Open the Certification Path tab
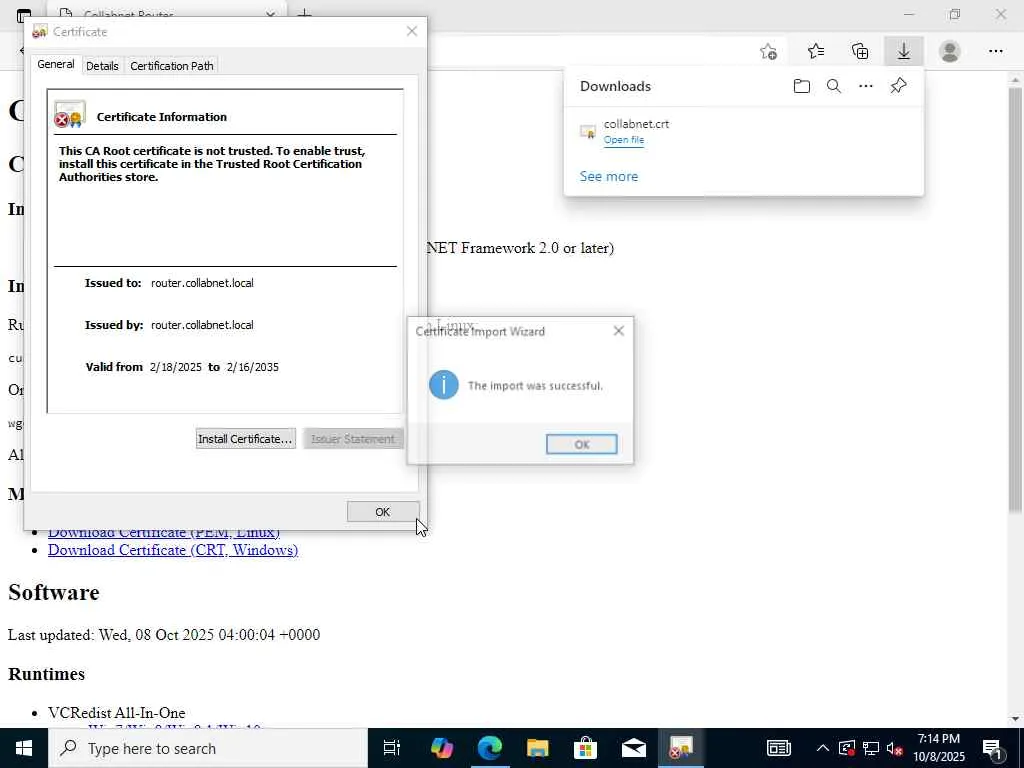This screenshot has height=768, width=1024. [172, 66]
